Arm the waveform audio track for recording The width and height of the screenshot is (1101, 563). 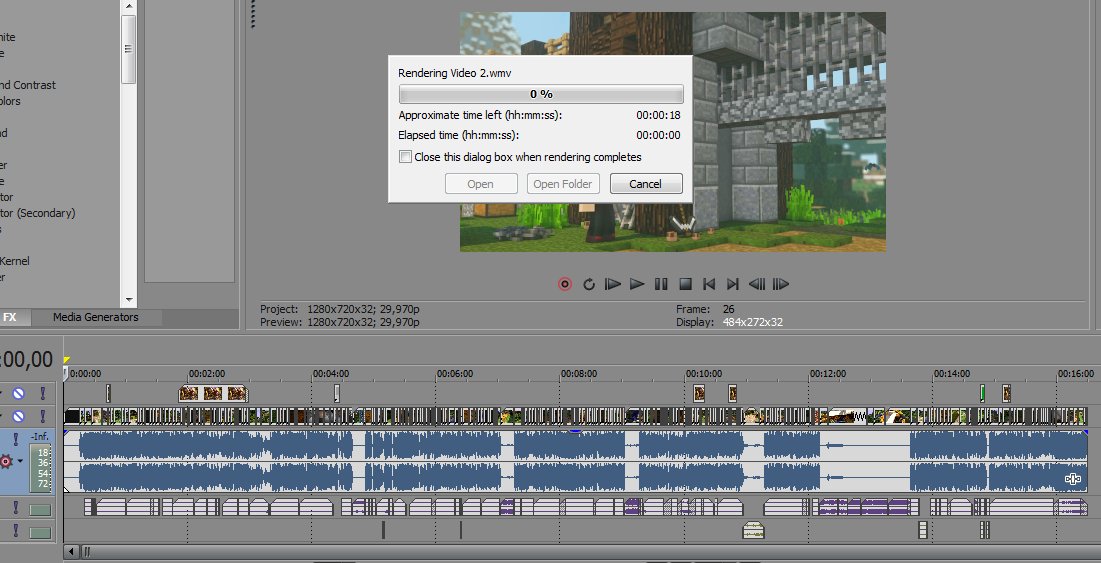6,461
